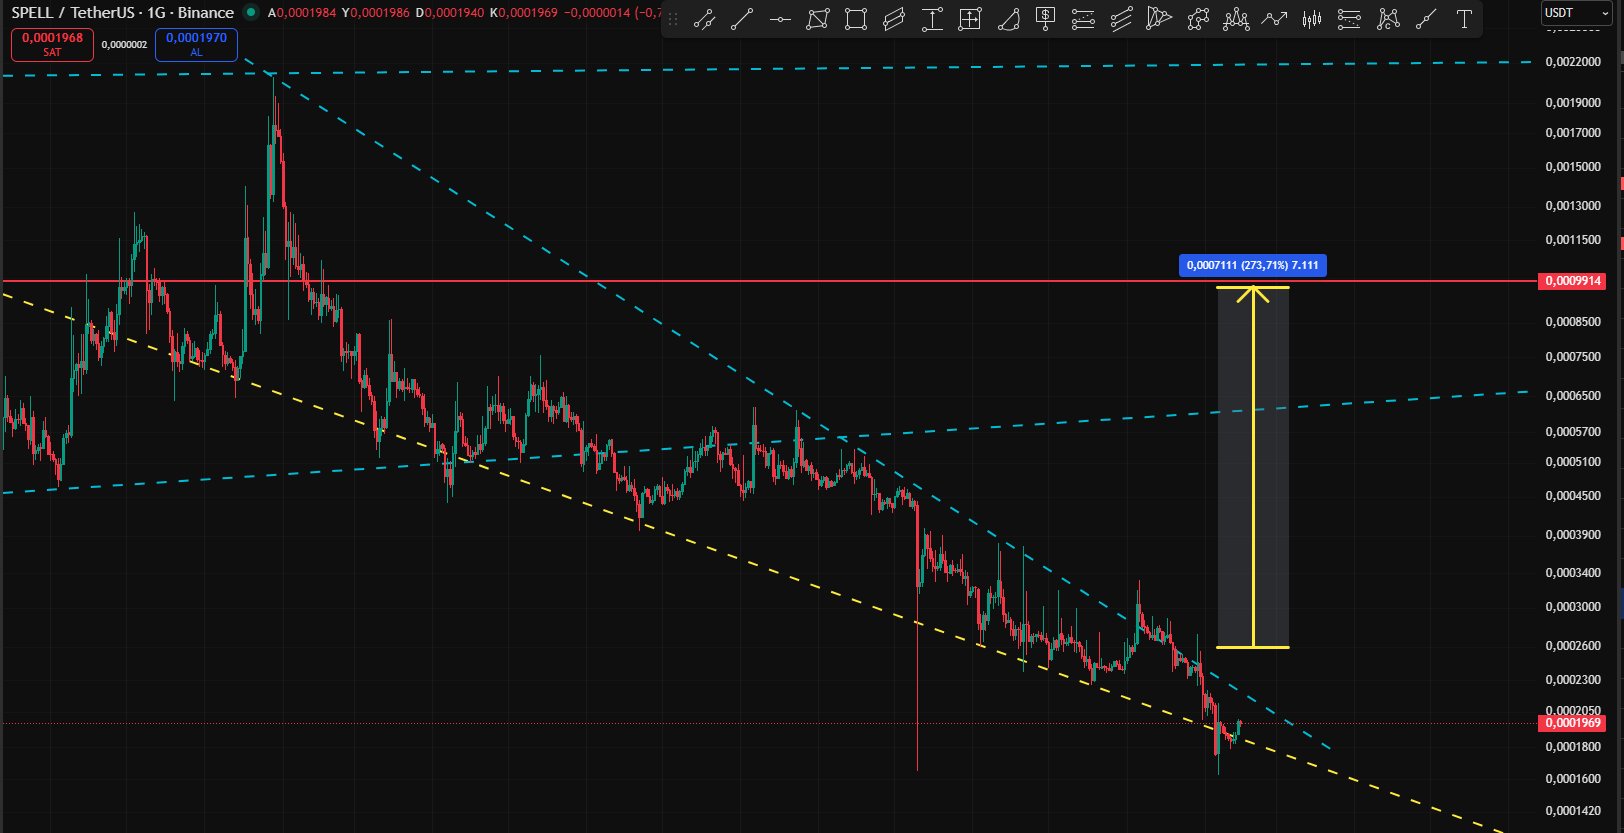Select the rectangle drawing tool
This screenshot has width=1624, height=833.
856,20
